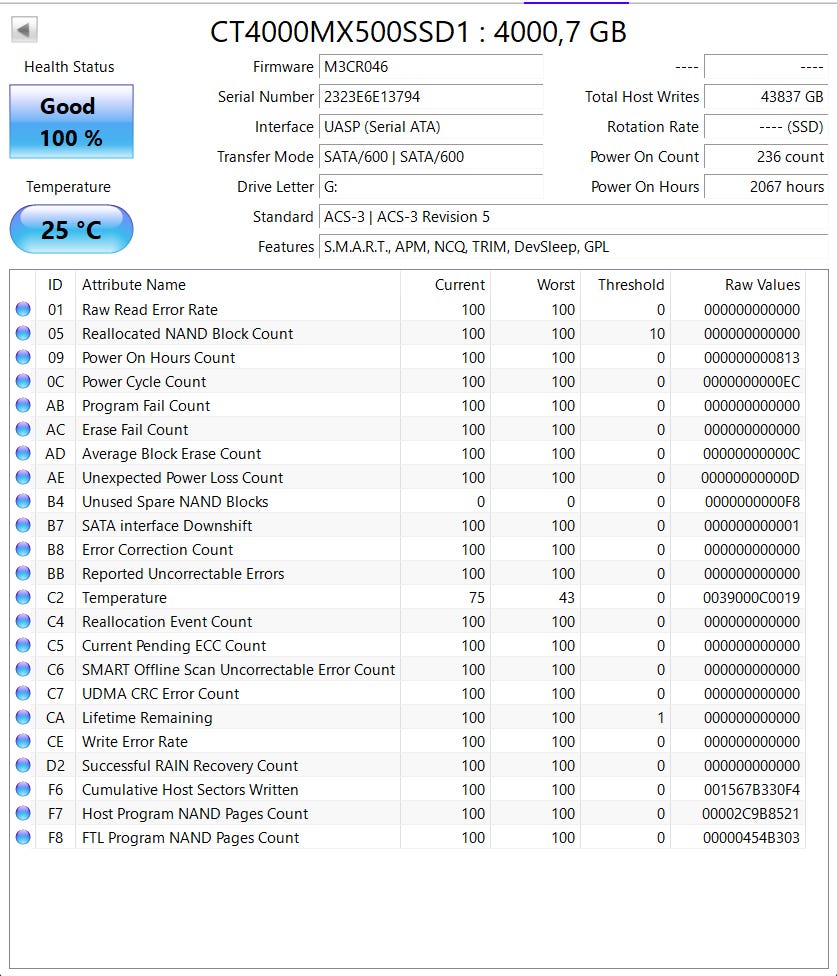Click raw value 0000000000EC
Image resolution: width=837 pixels, height=976 pixels.
752,382
